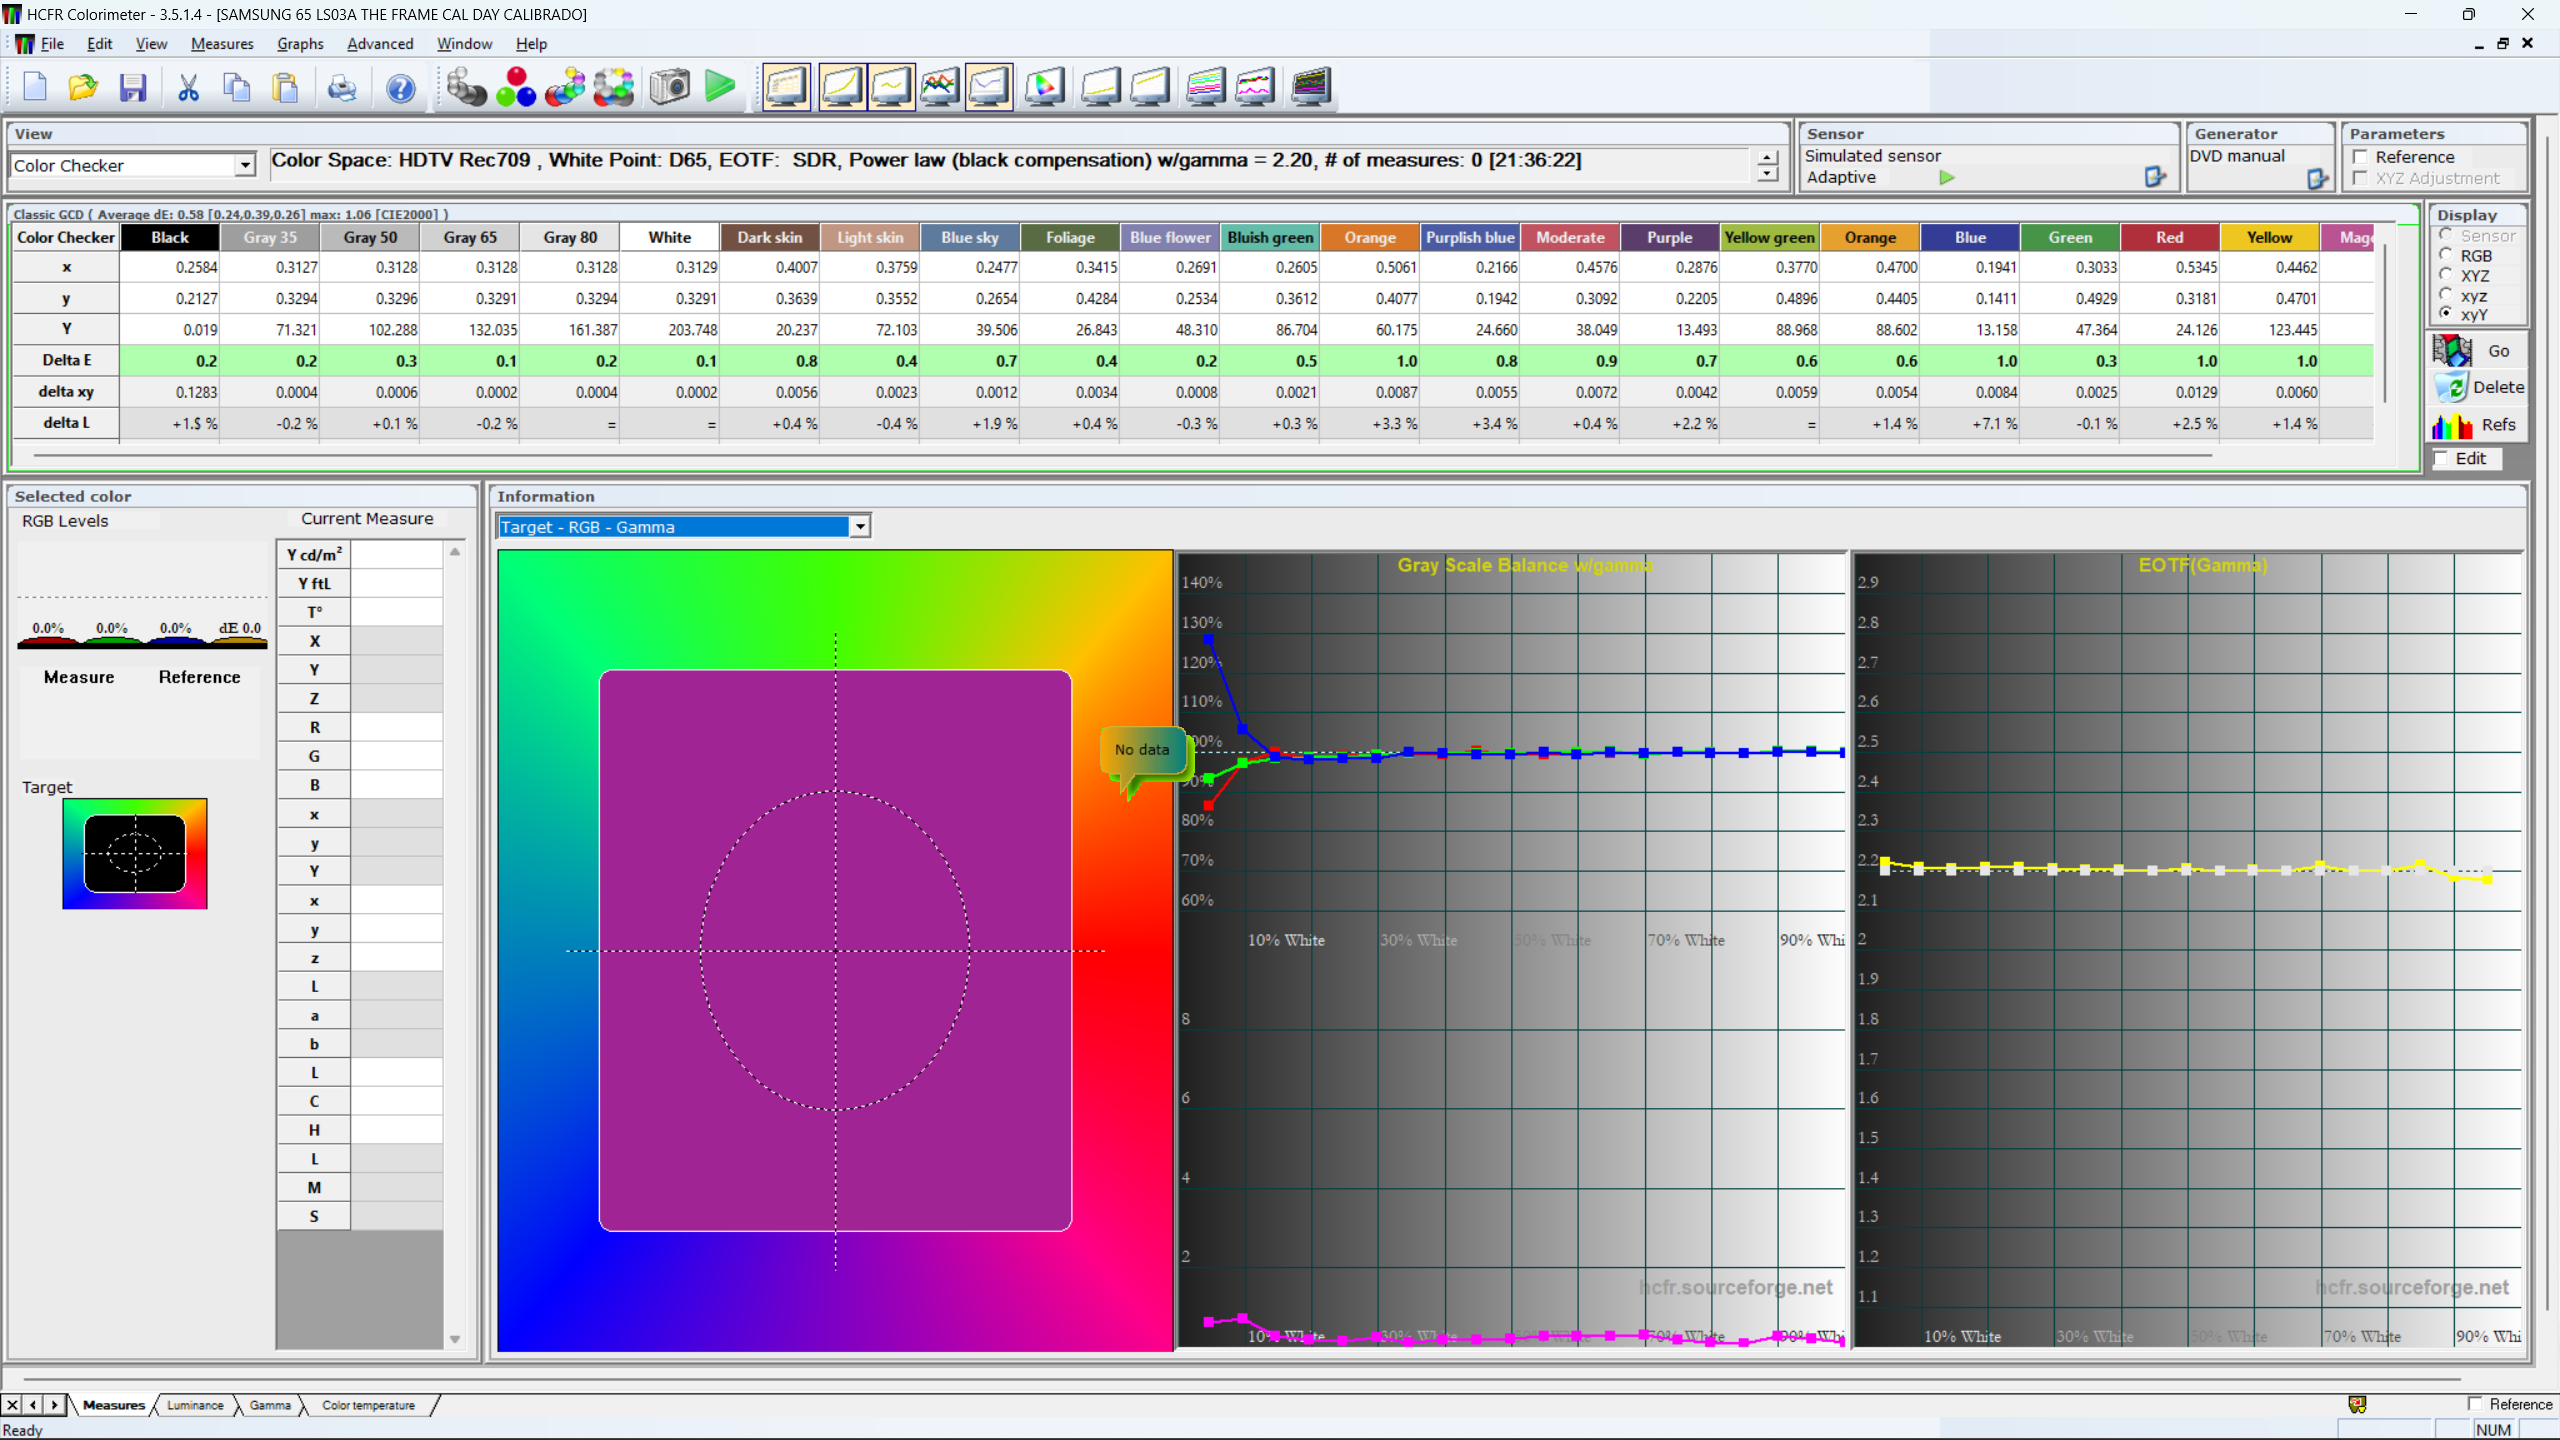Expand the Target - RGB - Gamma dropdown
This screenshot has width=2560, height=1440.
(859, 527)
